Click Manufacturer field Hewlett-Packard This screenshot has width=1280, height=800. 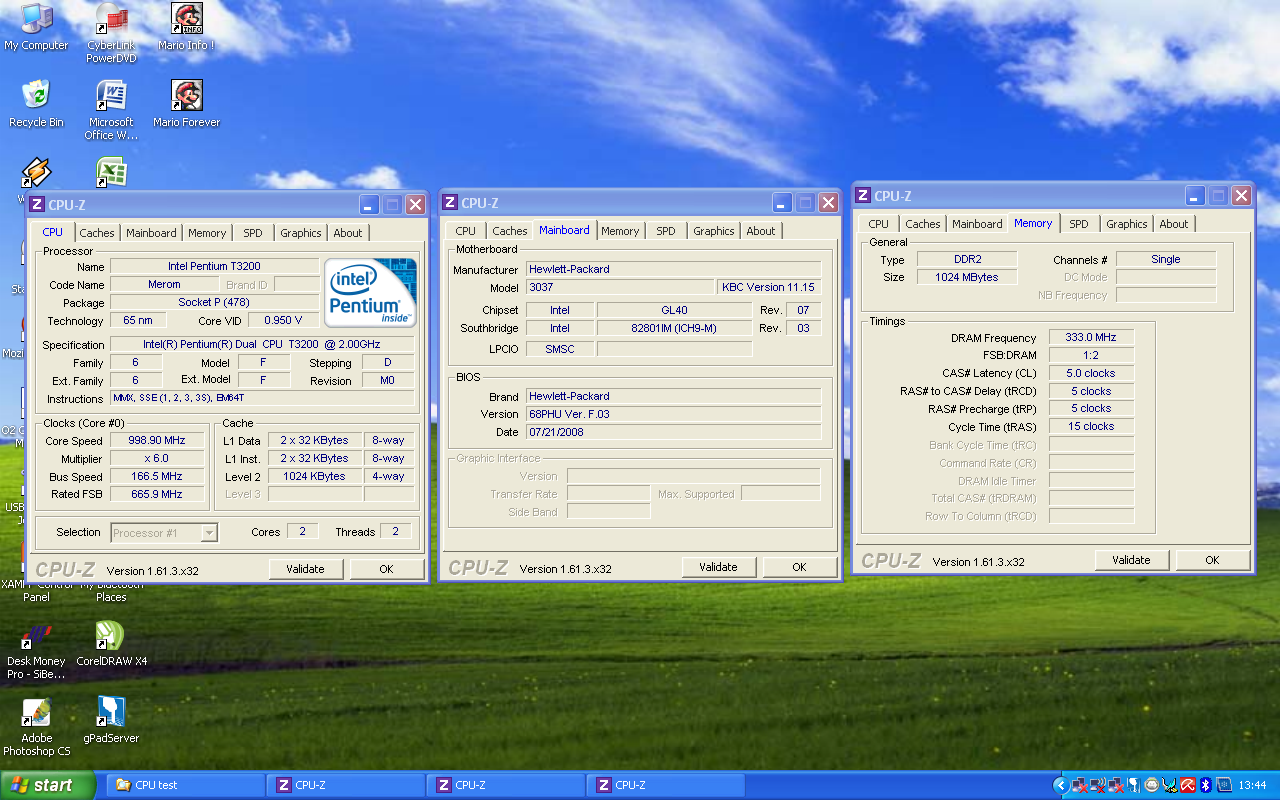tap(674, 270)
